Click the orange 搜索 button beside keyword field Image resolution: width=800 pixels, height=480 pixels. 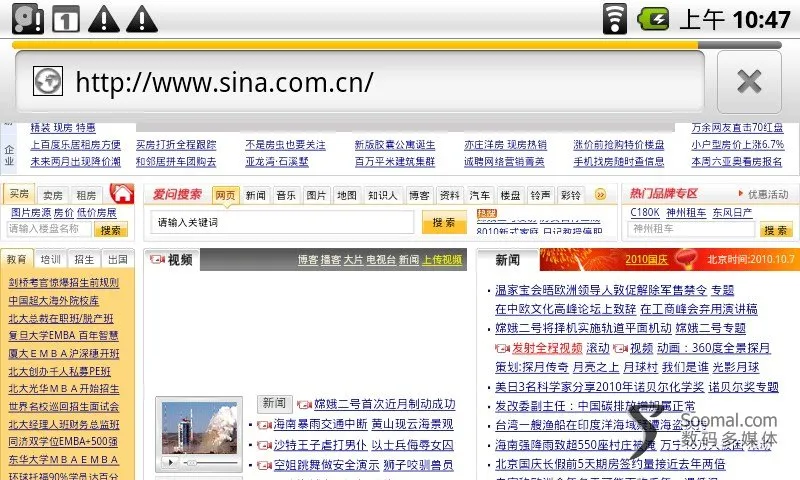coord(444,222)
